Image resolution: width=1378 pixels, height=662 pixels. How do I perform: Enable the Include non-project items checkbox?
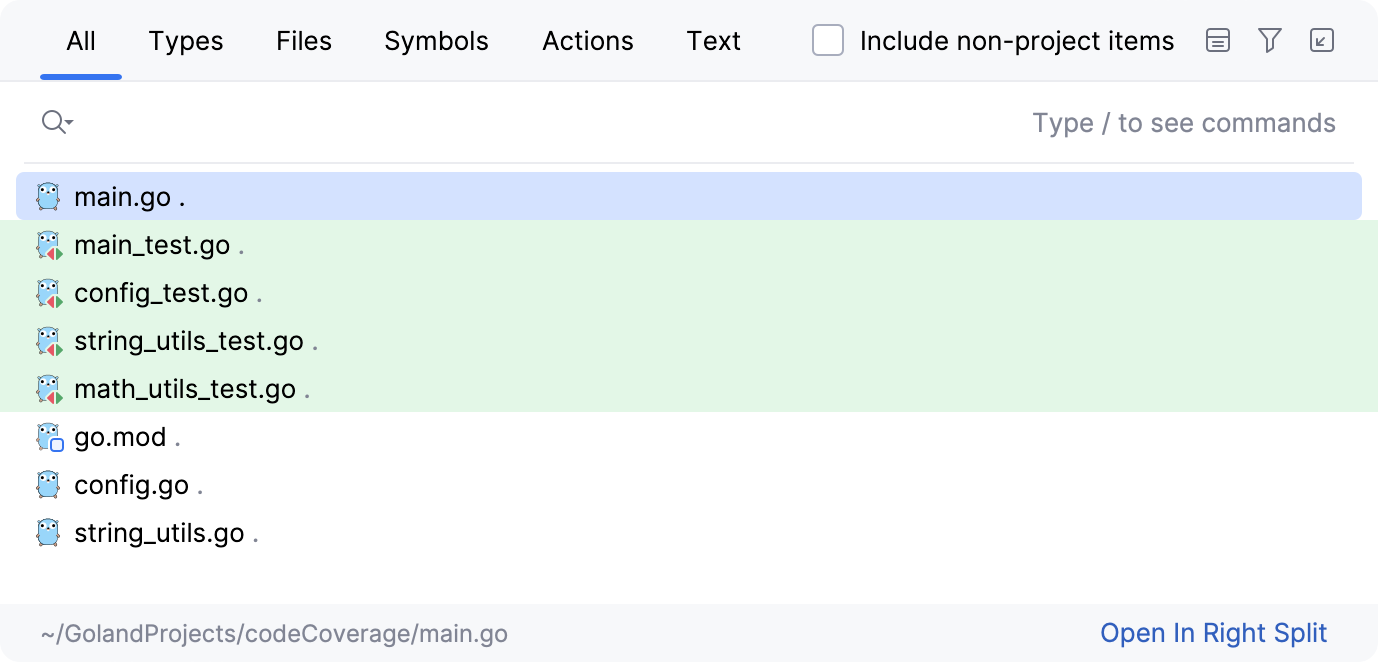pyautogui.click(x=827, y=41)
